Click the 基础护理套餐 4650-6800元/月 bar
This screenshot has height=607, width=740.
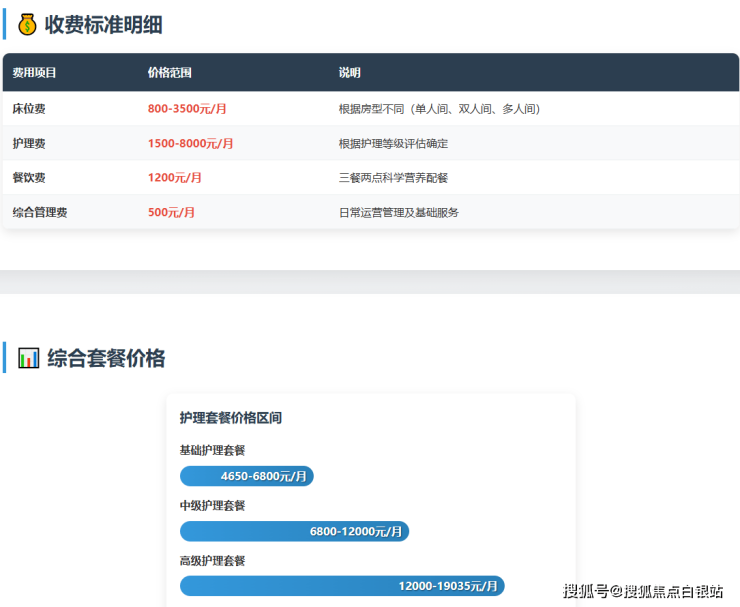[247, 476]
